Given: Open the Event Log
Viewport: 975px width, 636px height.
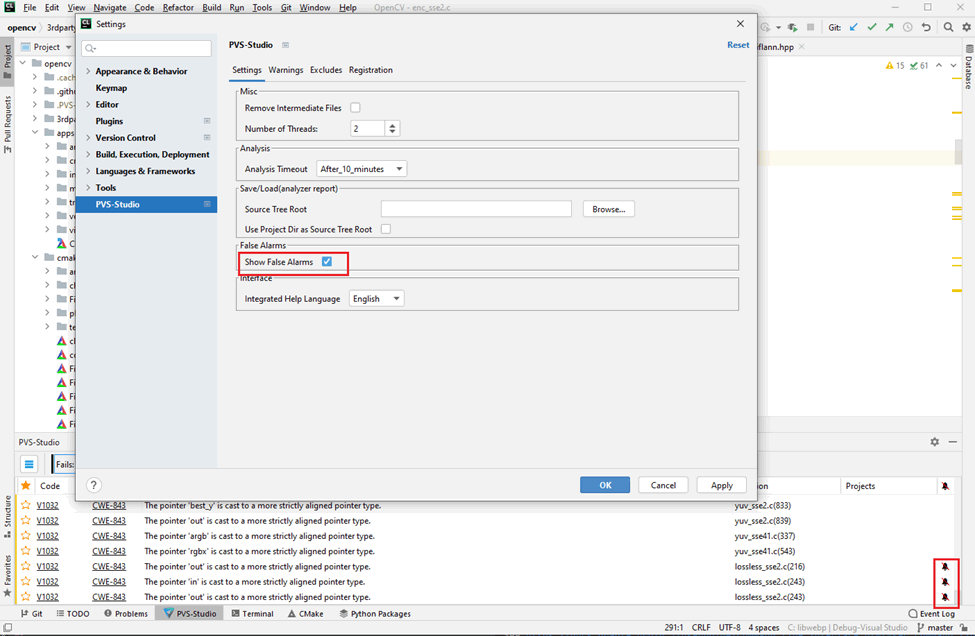Looking at the screenshot, I should pos(931,614).
